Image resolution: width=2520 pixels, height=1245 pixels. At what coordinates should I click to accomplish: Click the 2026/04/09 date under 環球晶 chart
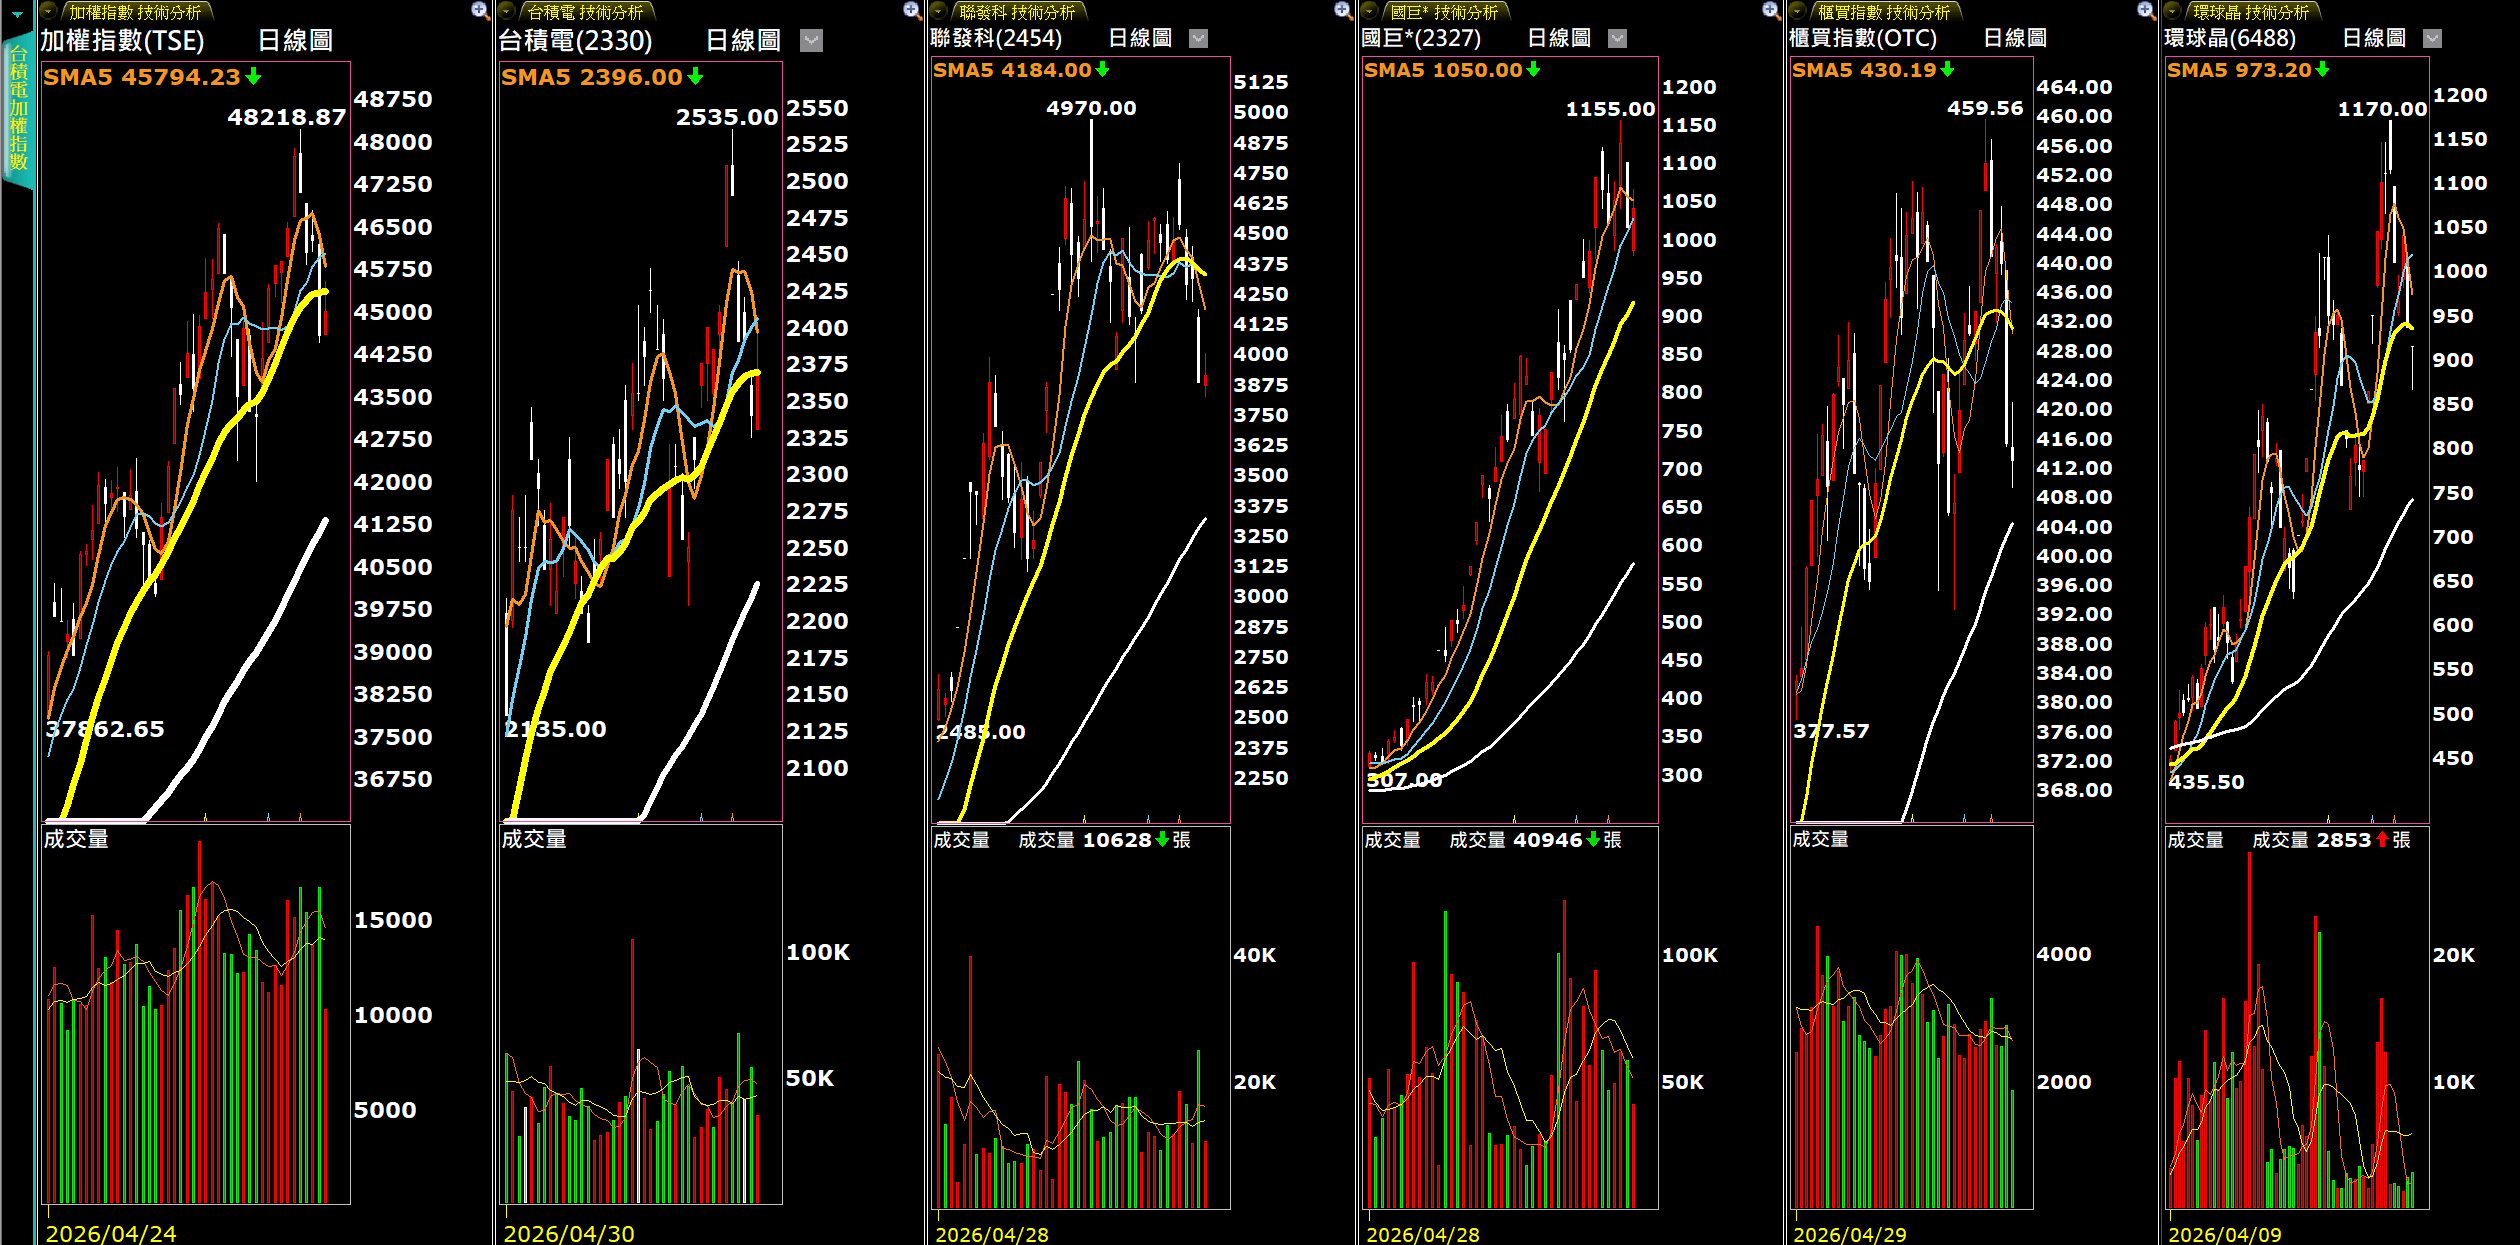click(2224, 1235)
